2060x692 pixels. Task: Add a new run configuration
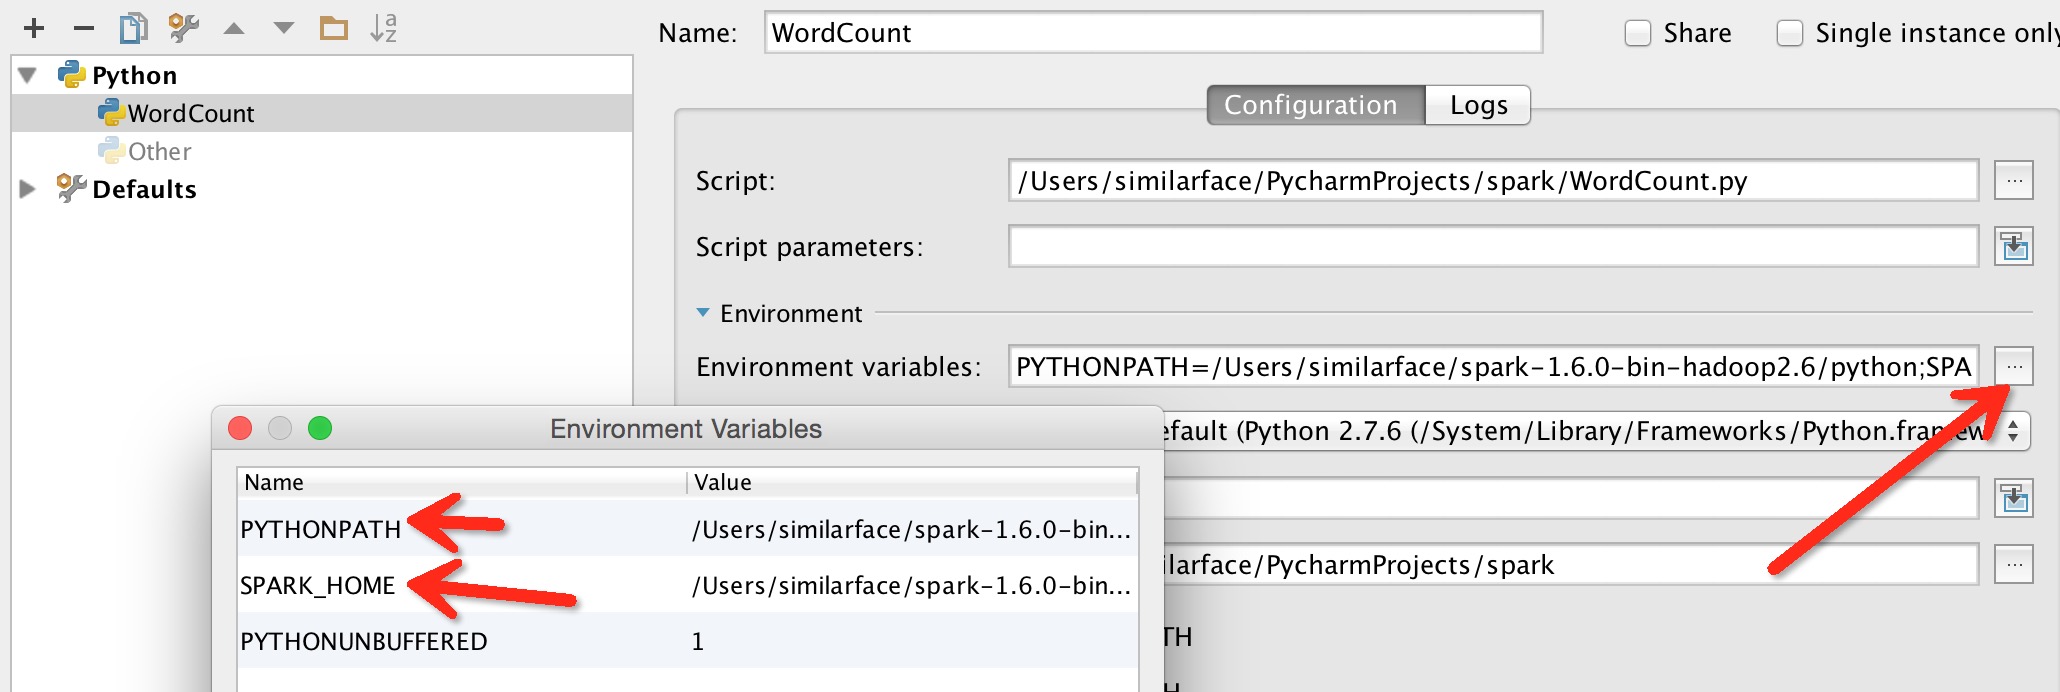(34, 28)
